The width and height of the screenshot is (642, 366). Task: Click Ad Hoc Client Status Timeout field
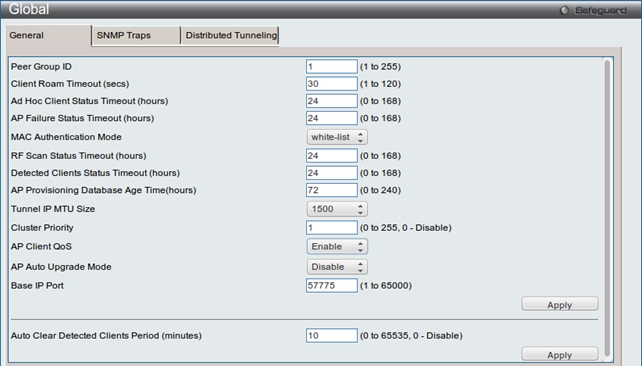click(332, 101)
